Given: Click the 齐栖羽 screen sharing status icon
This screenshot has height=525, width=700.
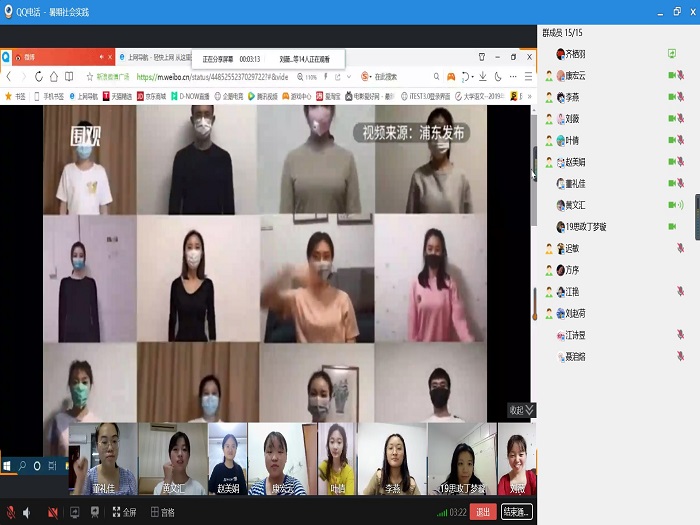Looking at the screenshot, I should click(671, 54).
